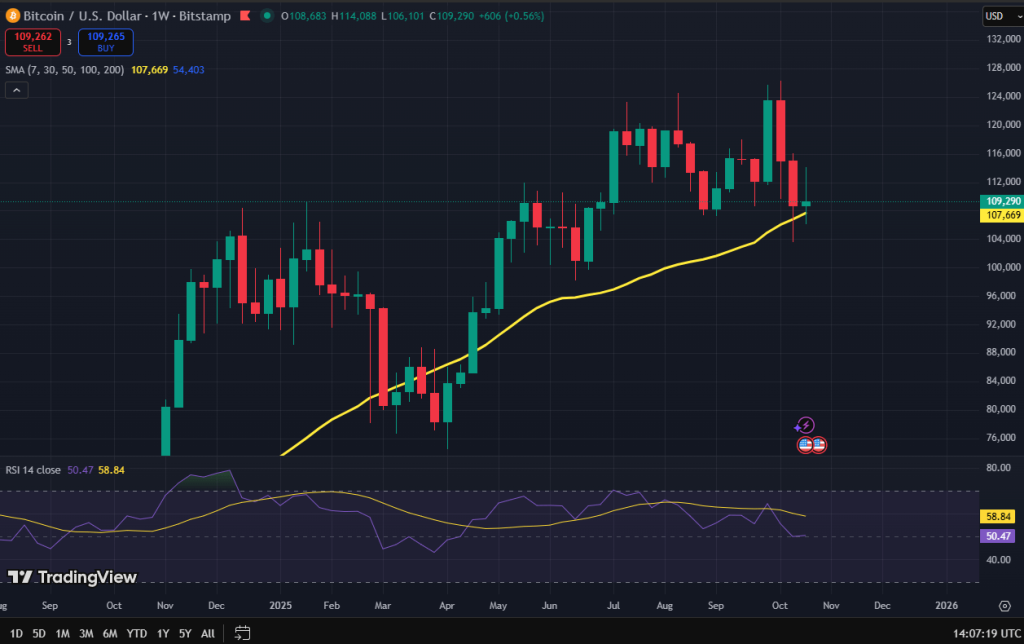Click the 2026 label on the time axis
The height and width of the screenshot is (644, 1024).
946,605
